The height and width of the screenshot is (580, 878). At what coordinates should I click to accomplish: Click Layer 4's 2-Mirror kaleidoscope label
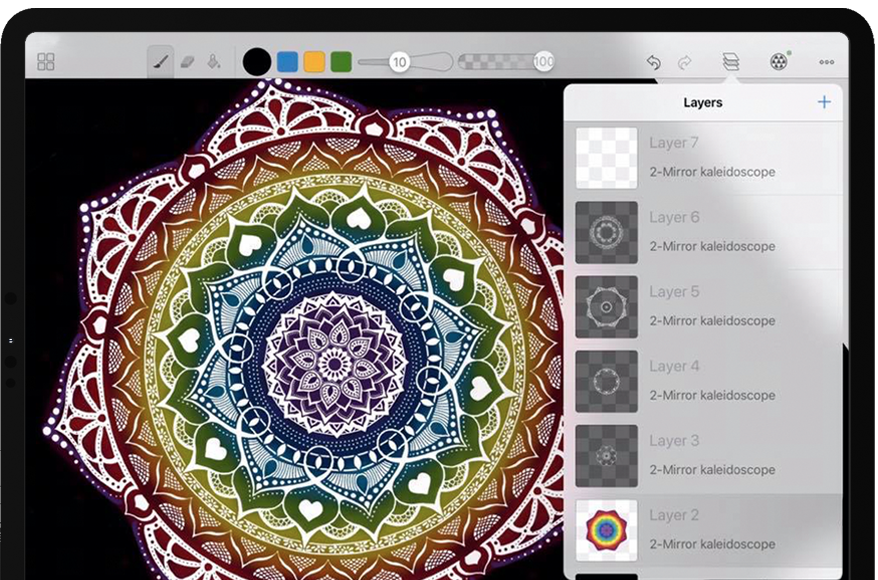click(712, 395)
